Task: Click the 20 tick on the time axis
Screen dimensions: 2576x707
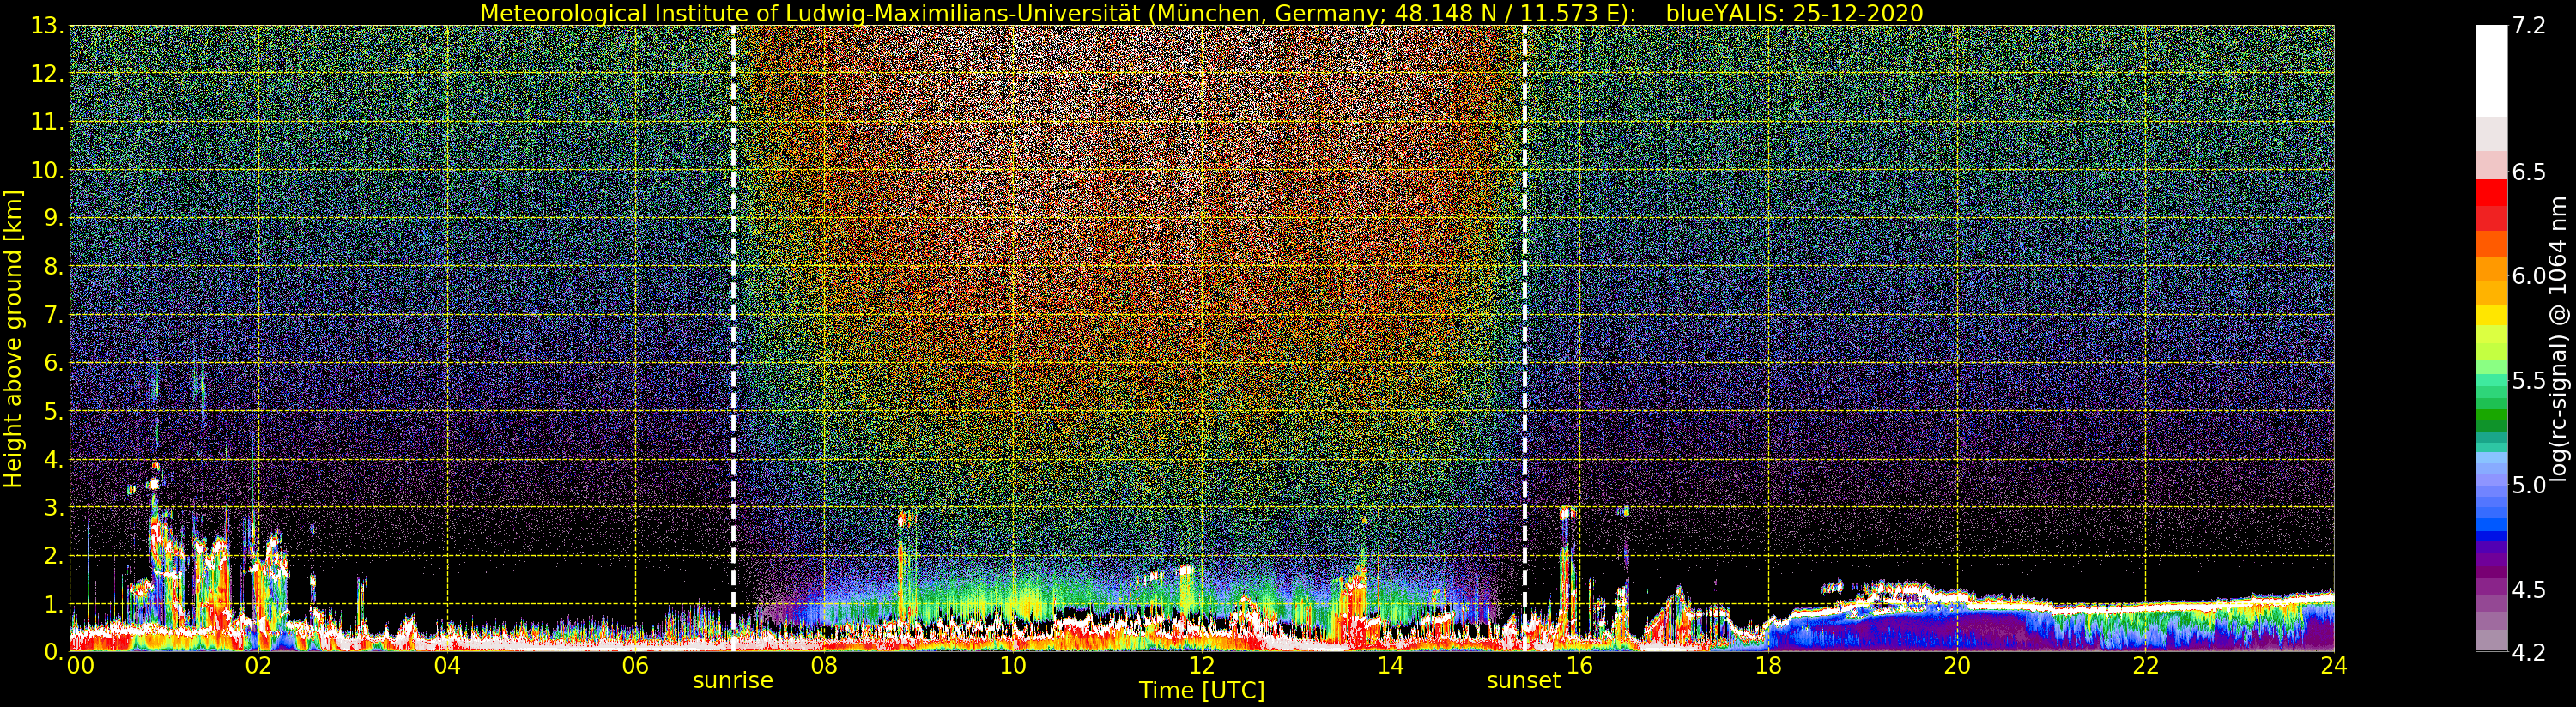Action: [1956, 666]
